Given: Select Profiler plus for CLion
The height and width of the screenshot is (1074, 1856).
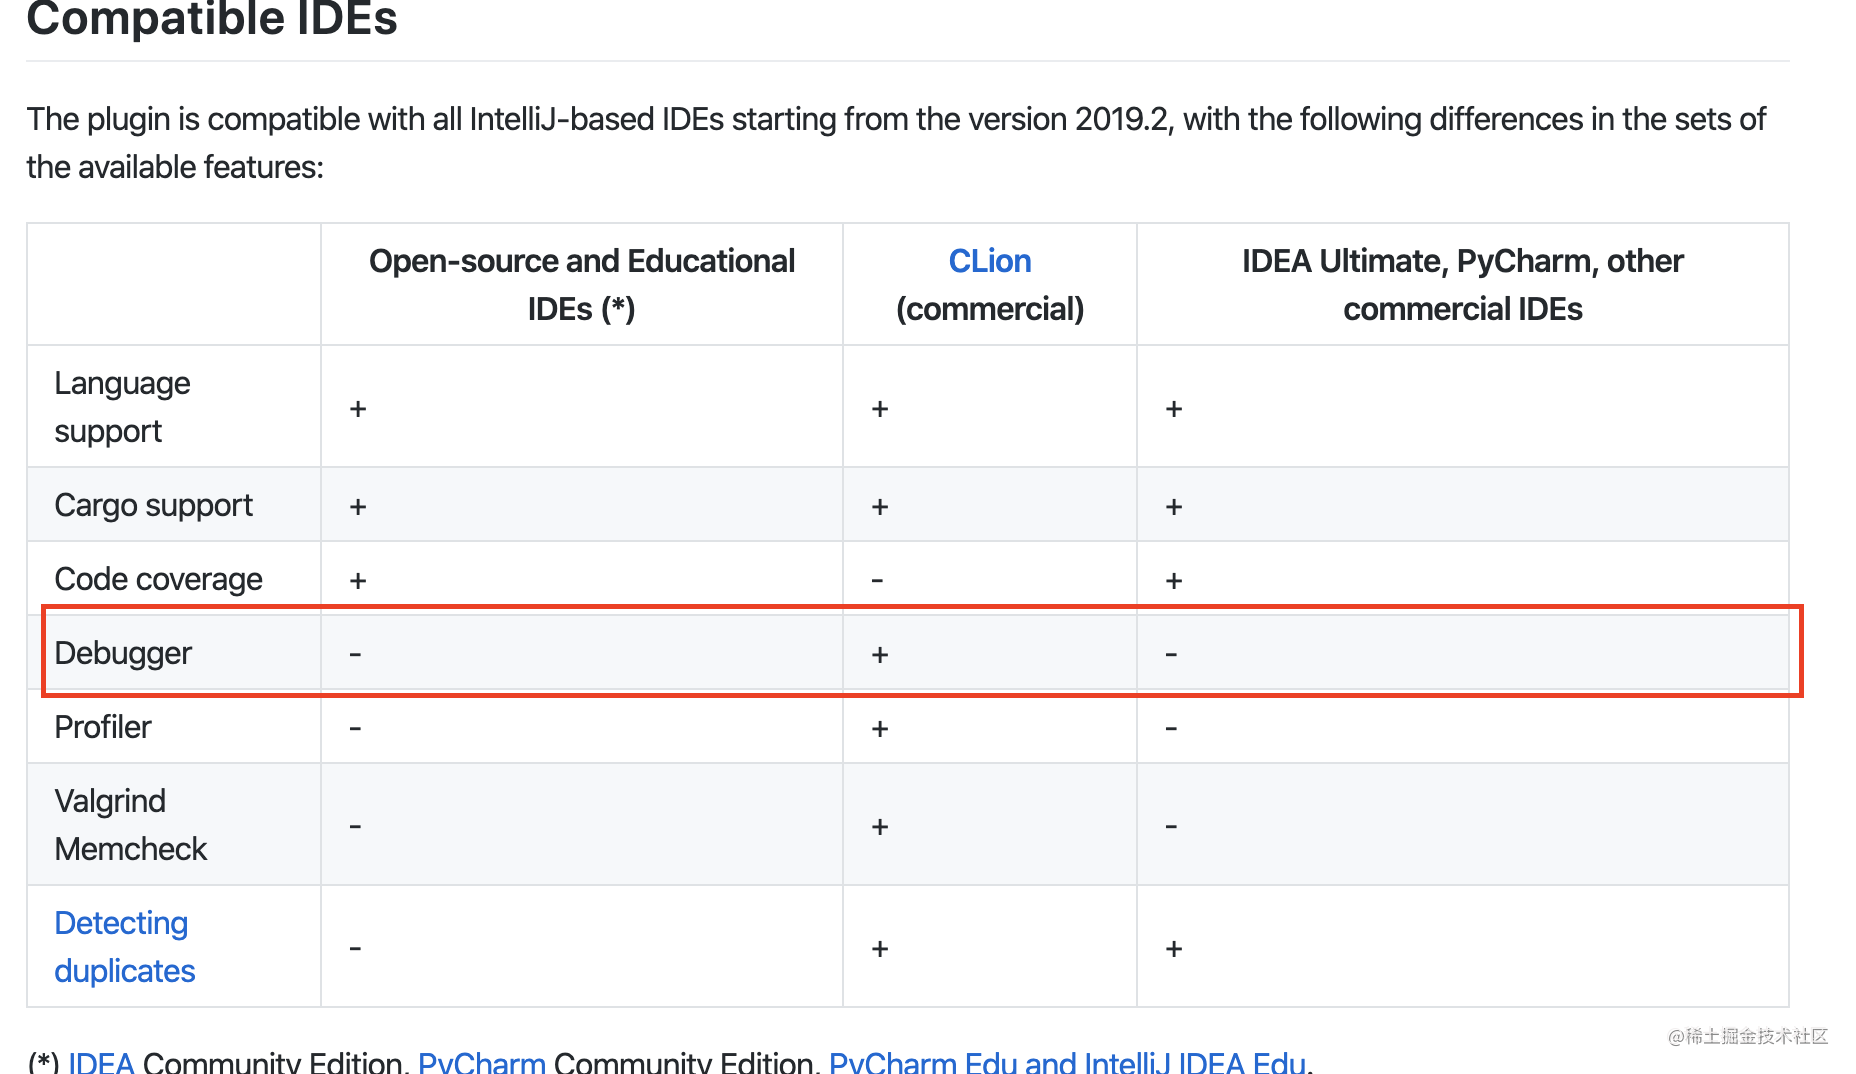Looking at the screenshot, I should pyautogui.click(x=880, y=729).
